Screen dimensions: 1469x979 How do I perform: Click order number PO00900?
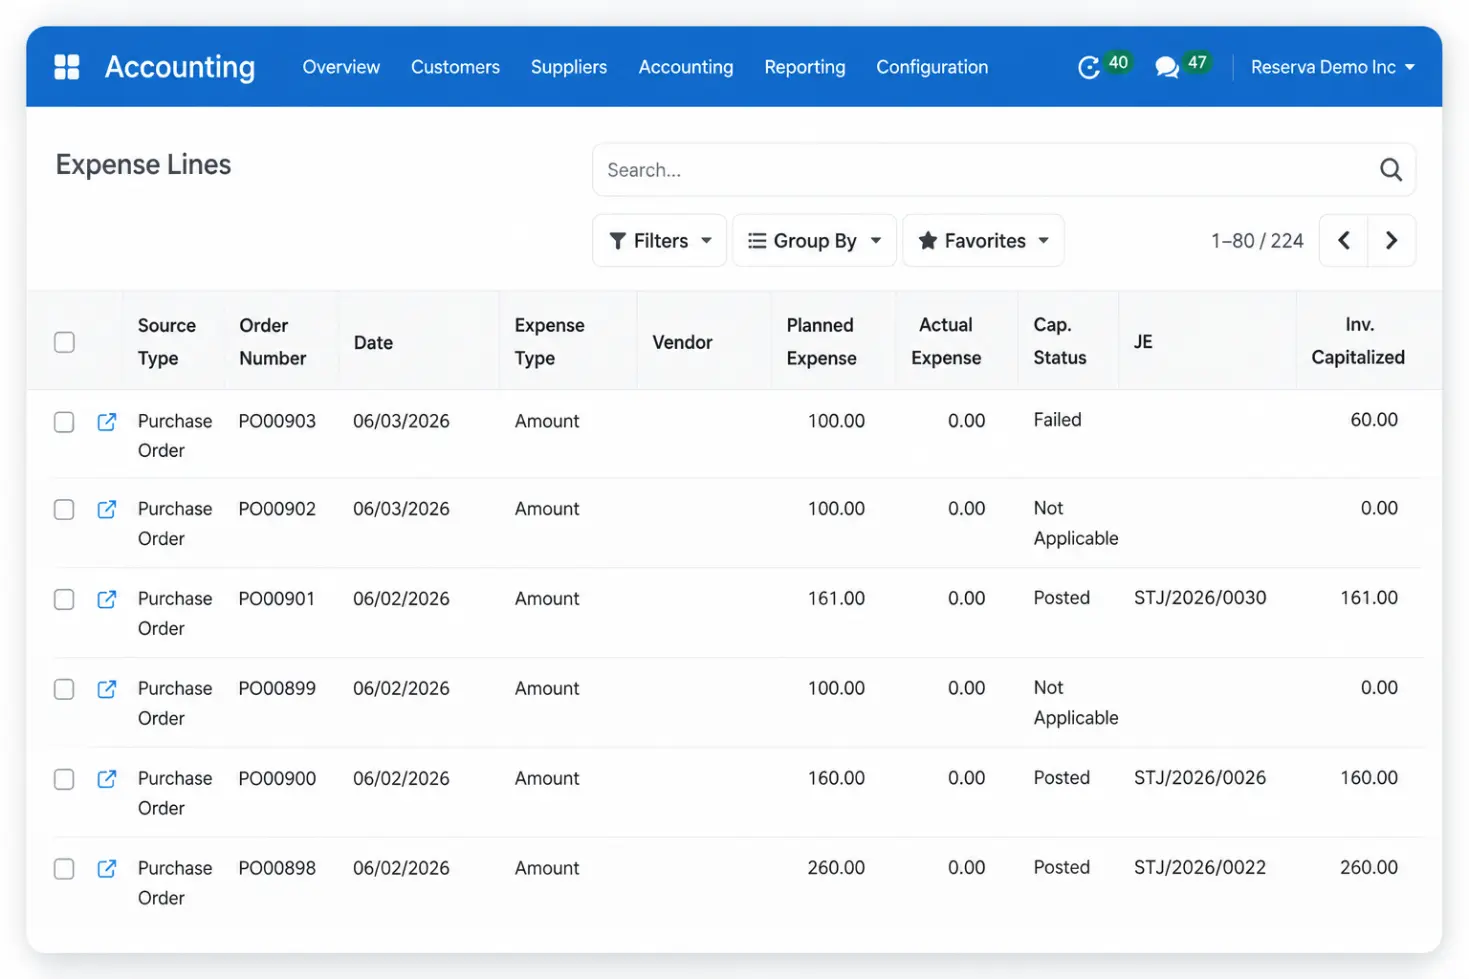(277, 779)
